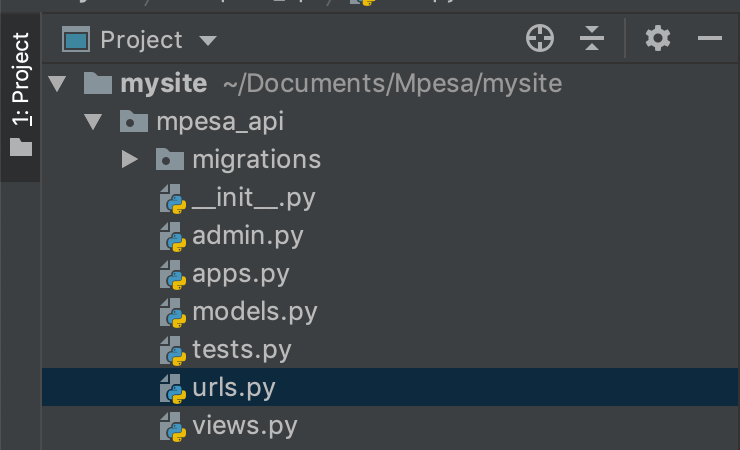
Task: Select the __init__.py file name
Action: 254,198
